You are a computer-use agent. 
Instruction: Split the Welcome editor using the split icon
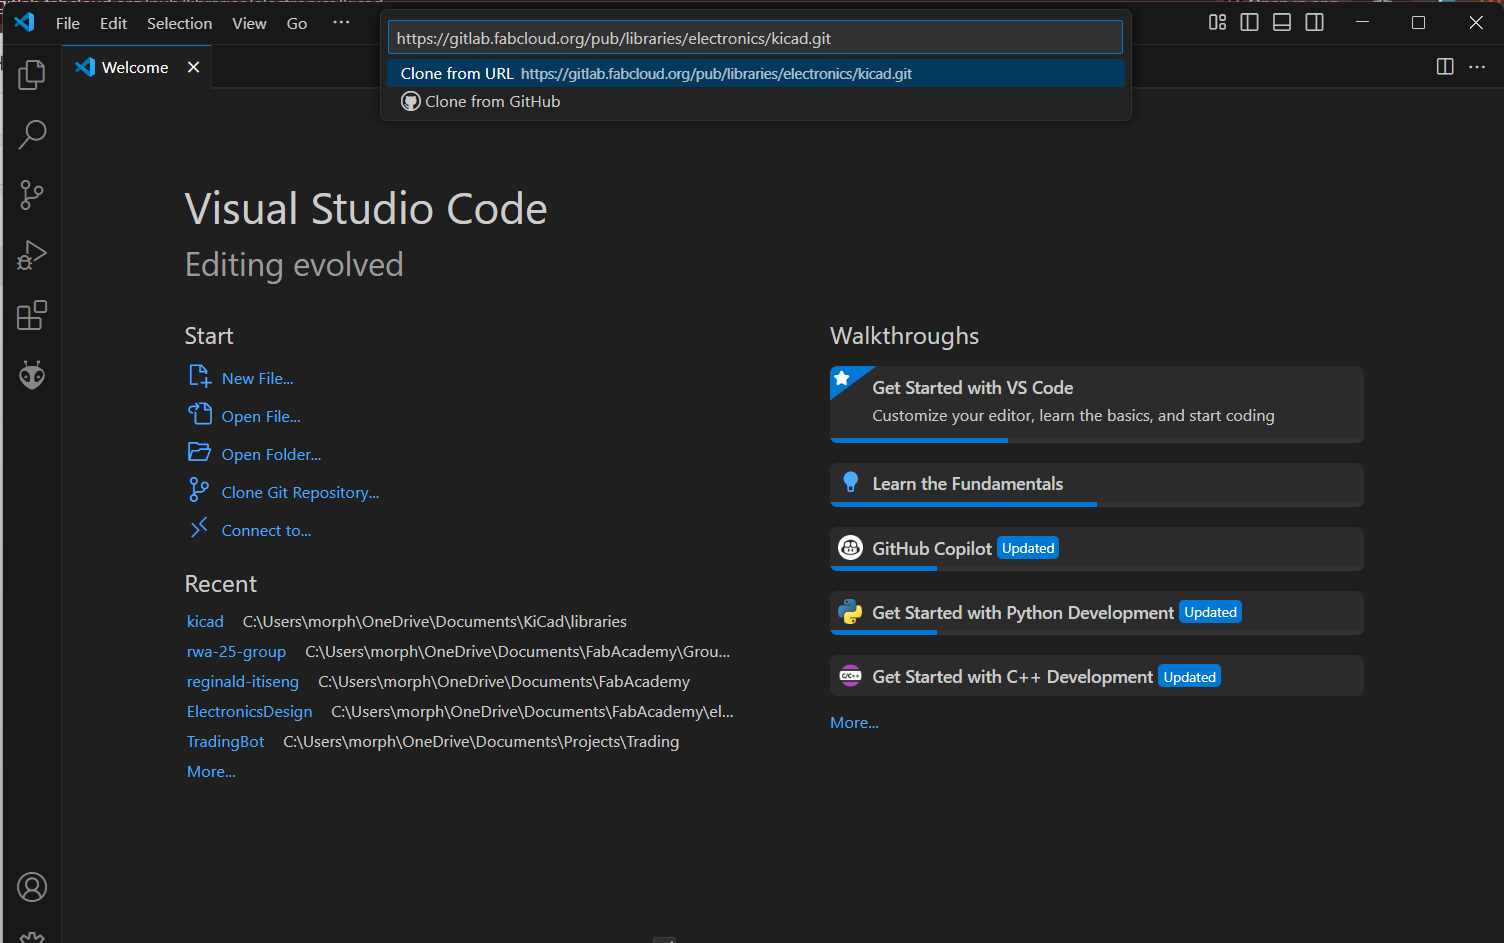(1444, 67)
